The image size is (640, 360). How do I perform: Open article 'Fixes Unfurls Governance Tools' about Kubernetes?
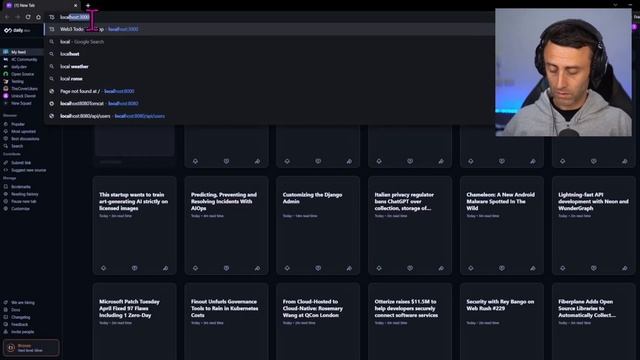tap(224, 308)
